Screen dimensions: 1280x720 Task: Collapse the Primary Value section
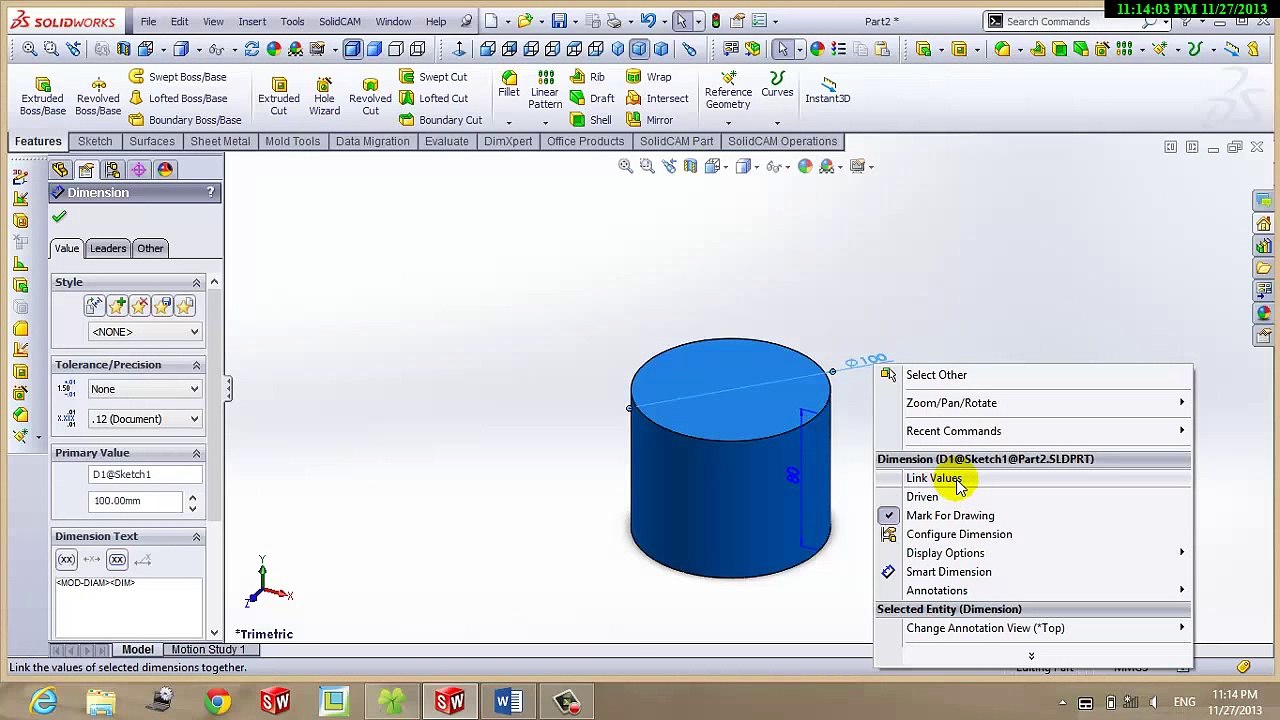pyautogui.click(x=196, y=453)
